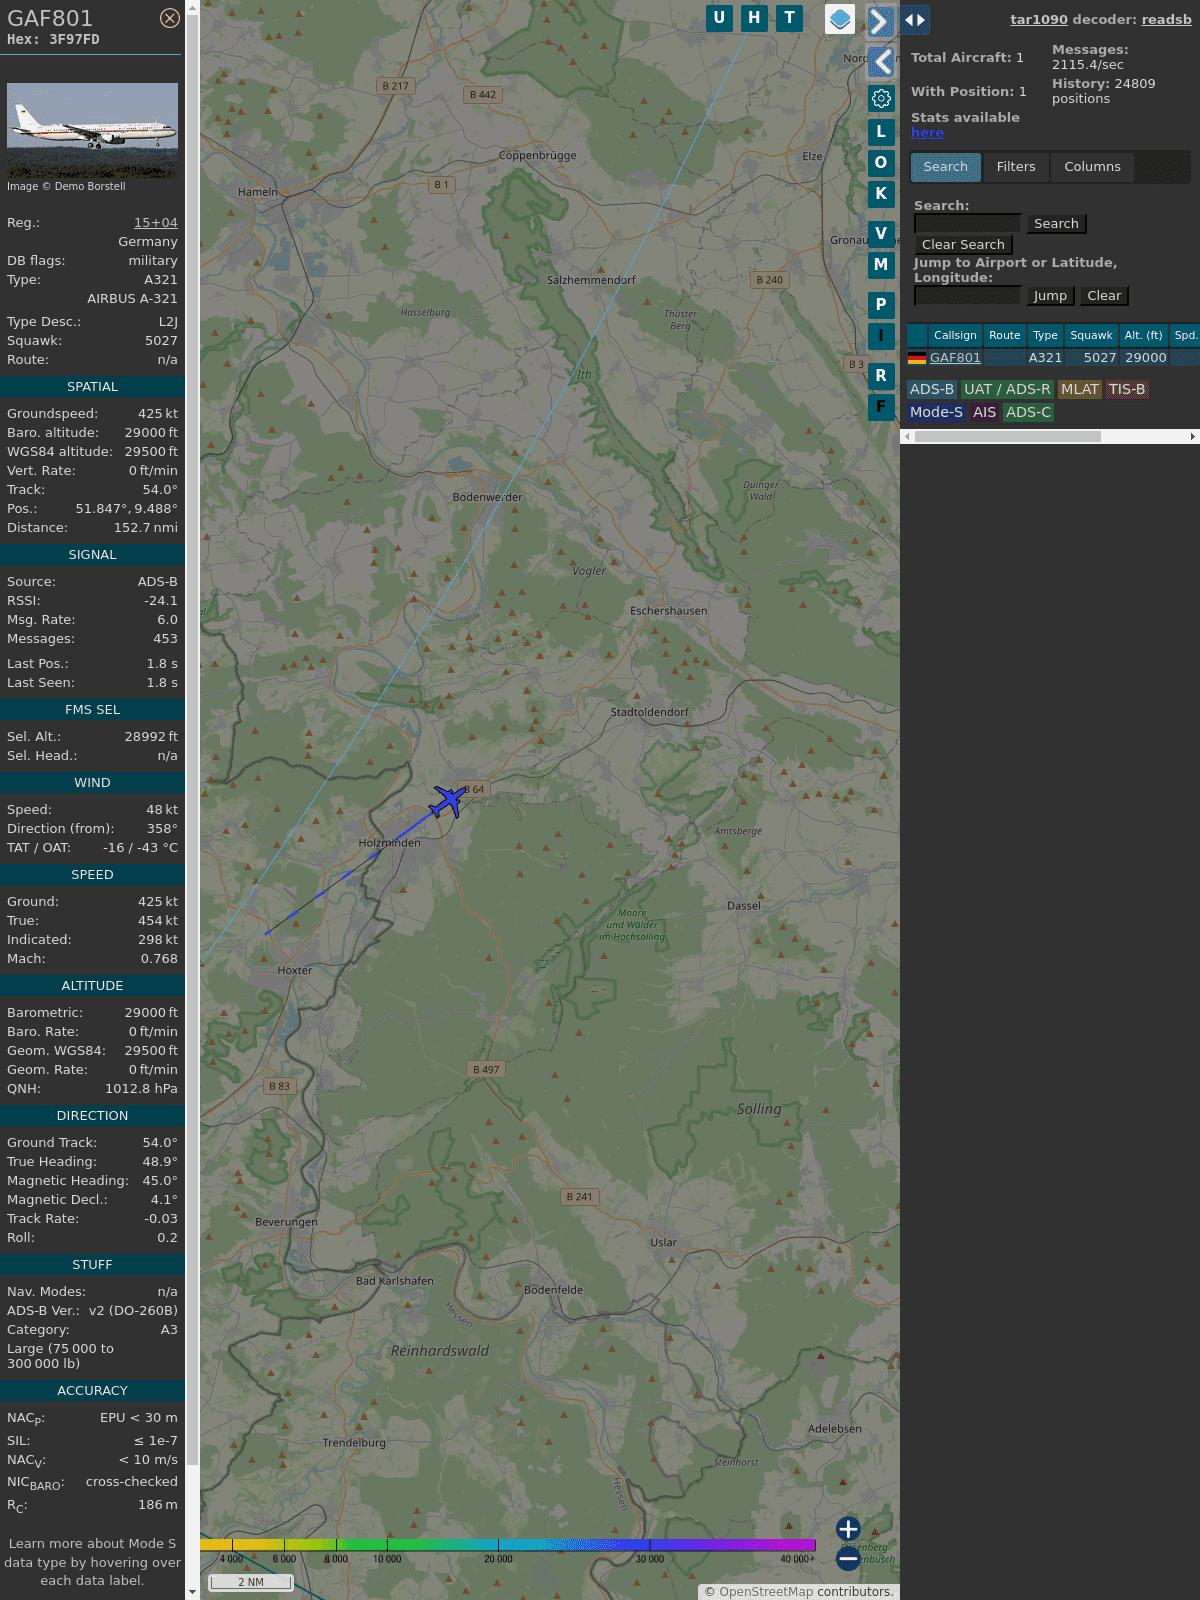Sort table by Spd. column
The height and width of the screenshot is (1600, 1200).
[x=1185, y=335]
